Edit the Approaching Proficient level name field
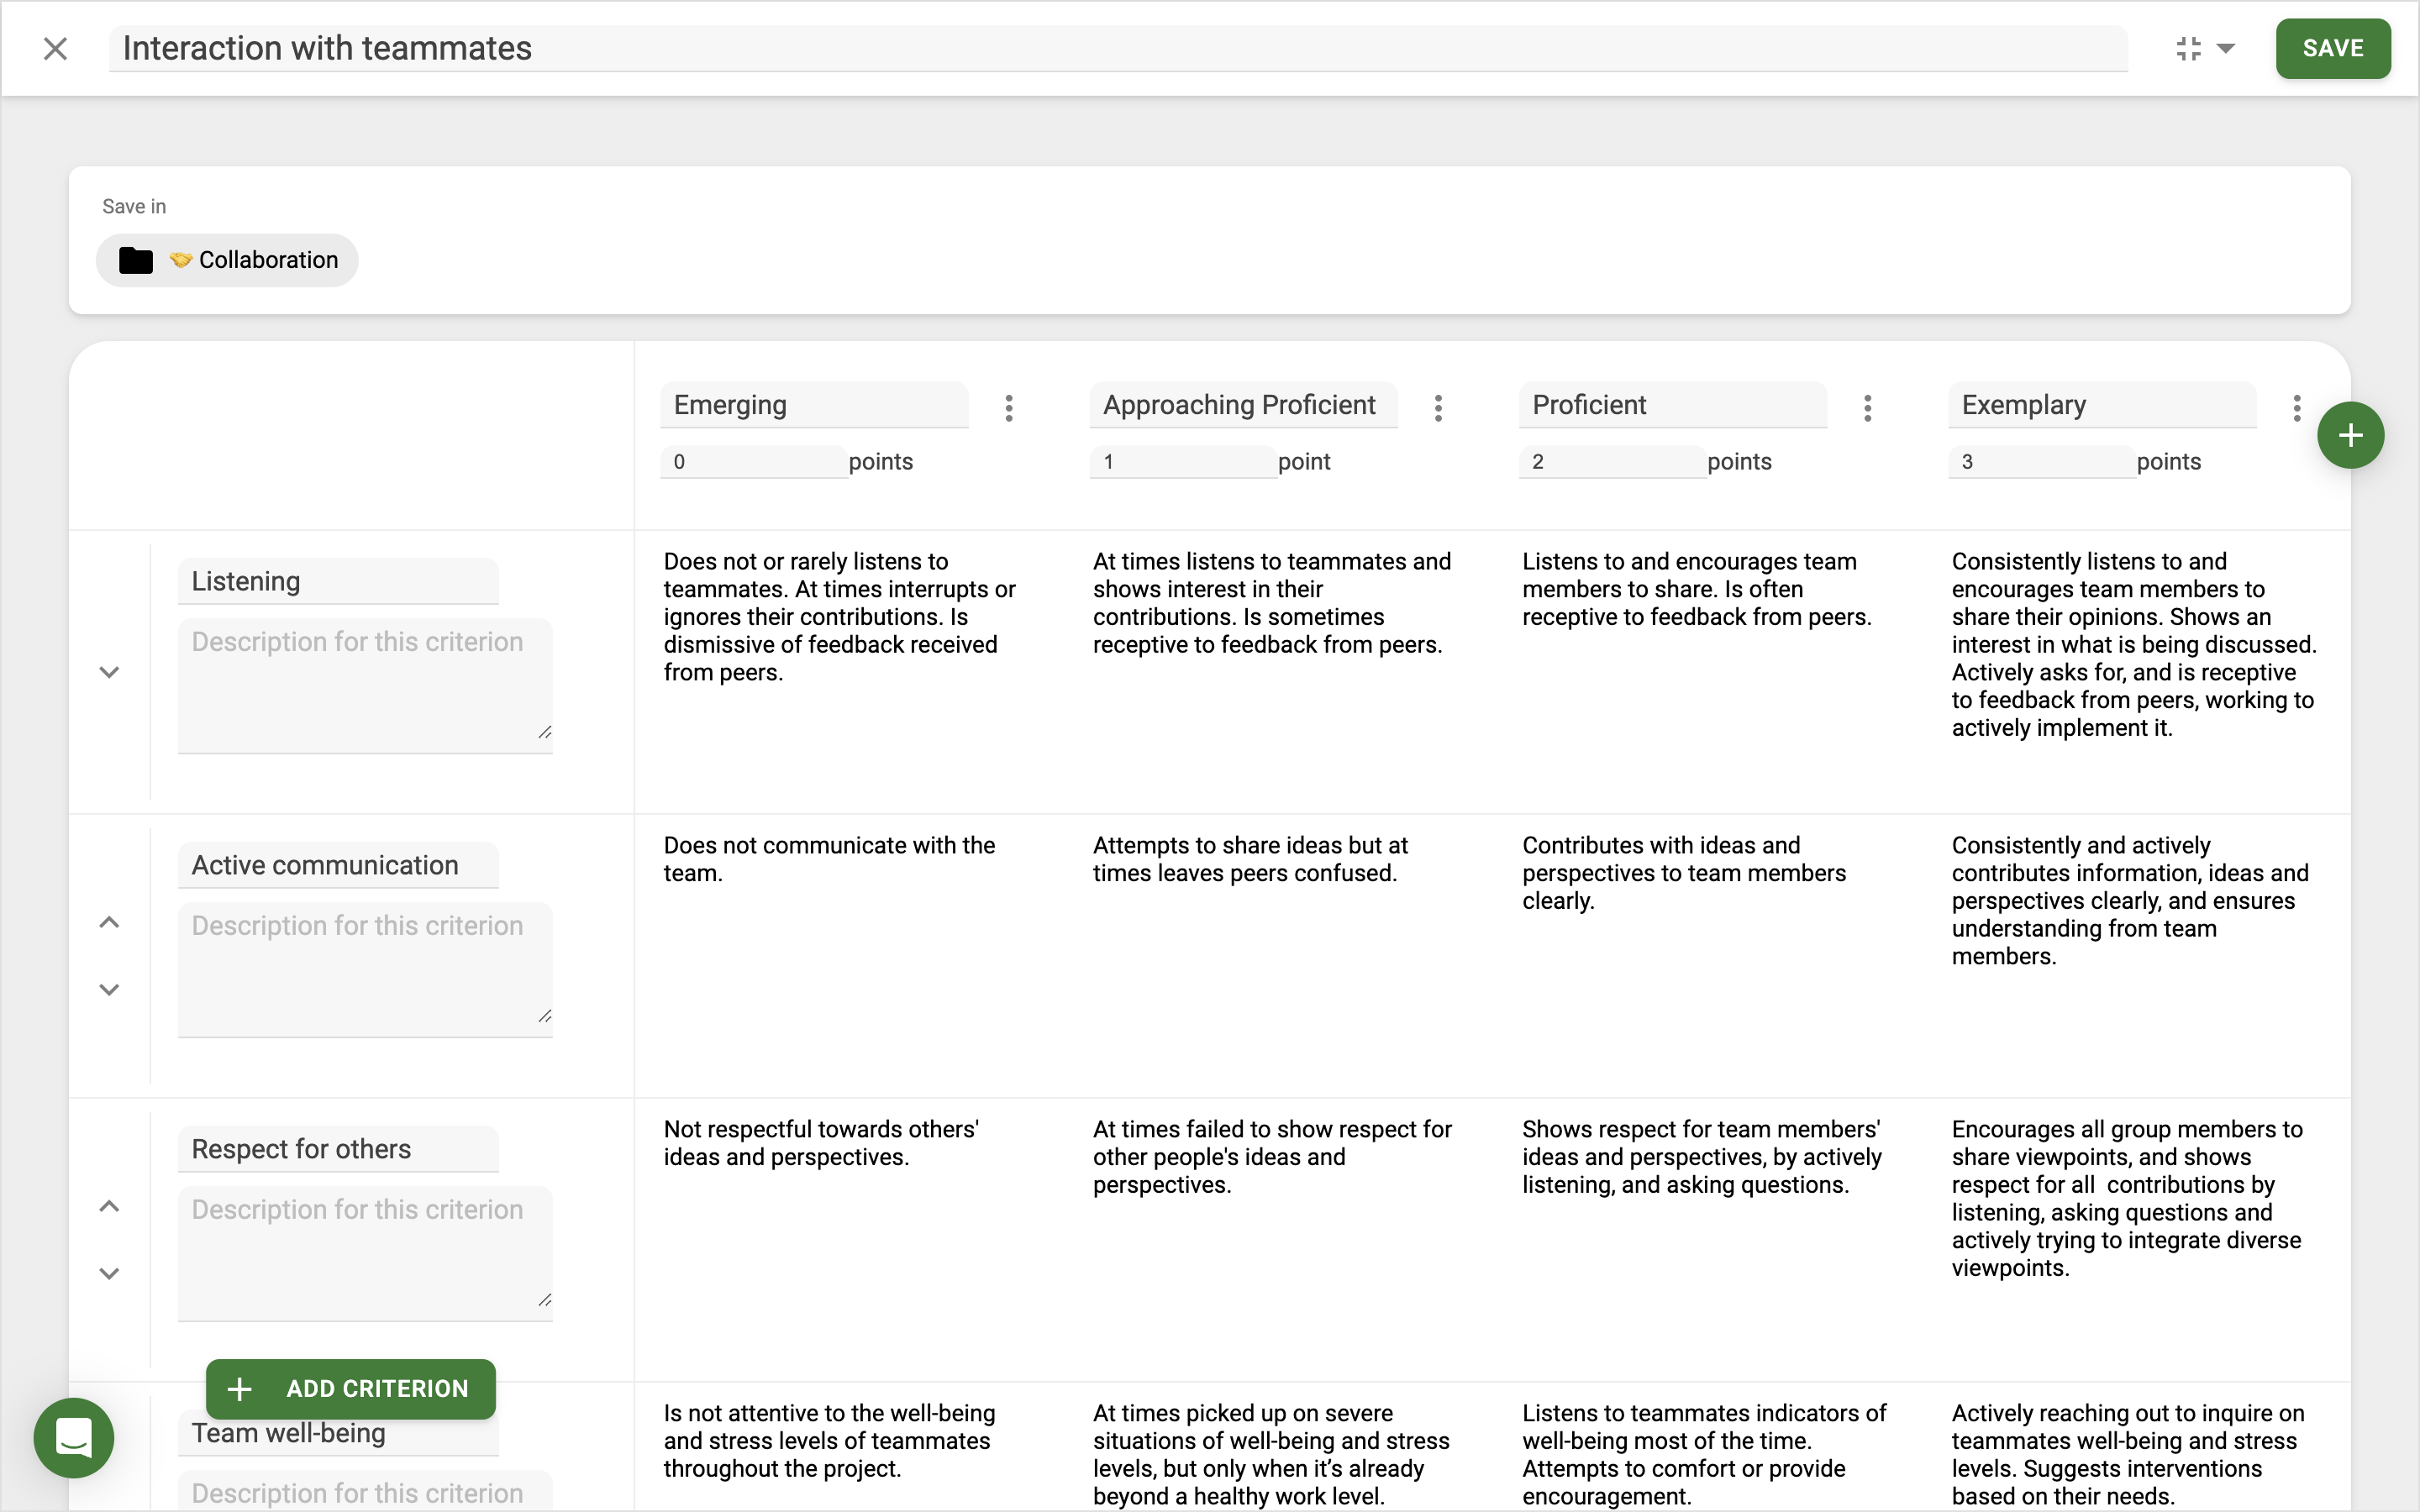This screenshot has height=1512, width=2420. coord(1243,404)
